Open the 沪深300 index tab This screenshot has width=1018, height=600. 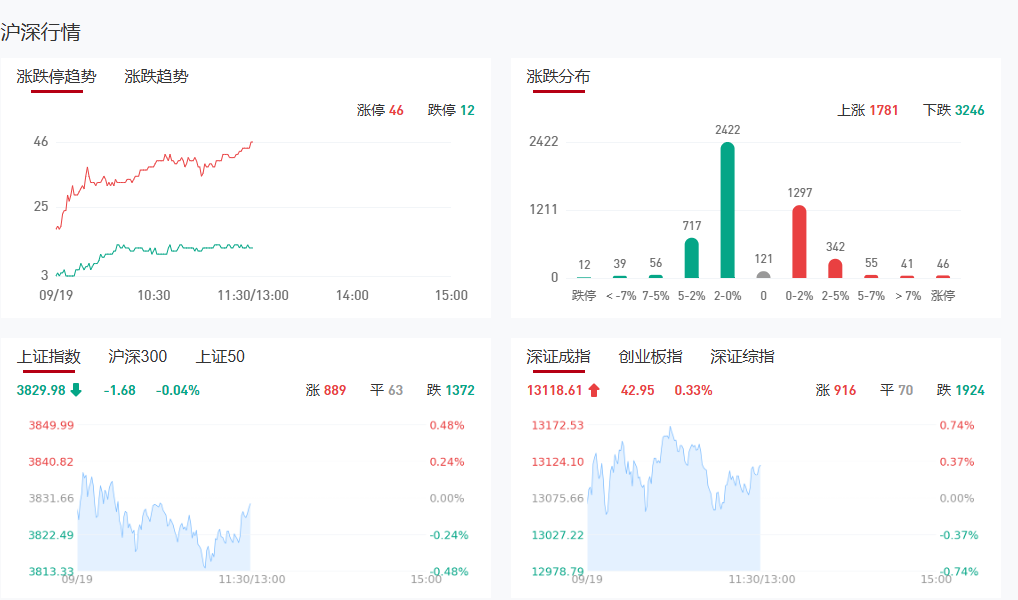138,356
